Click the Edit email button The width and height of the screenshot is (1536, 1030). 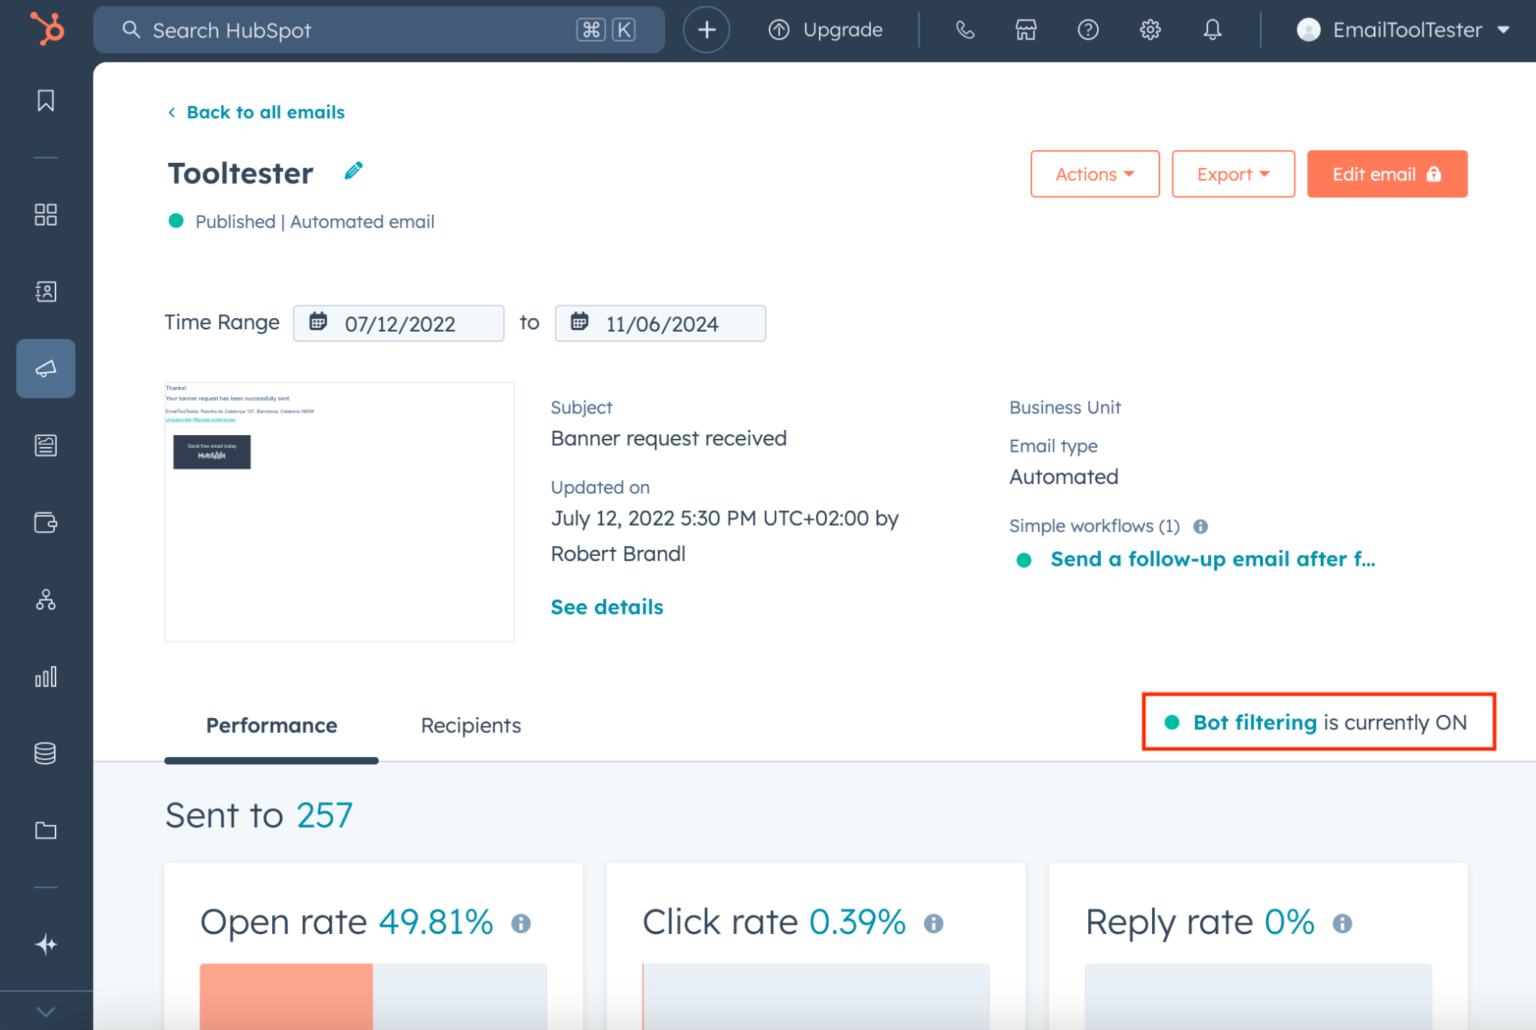pyautogui.click(x=1387, y=173)
